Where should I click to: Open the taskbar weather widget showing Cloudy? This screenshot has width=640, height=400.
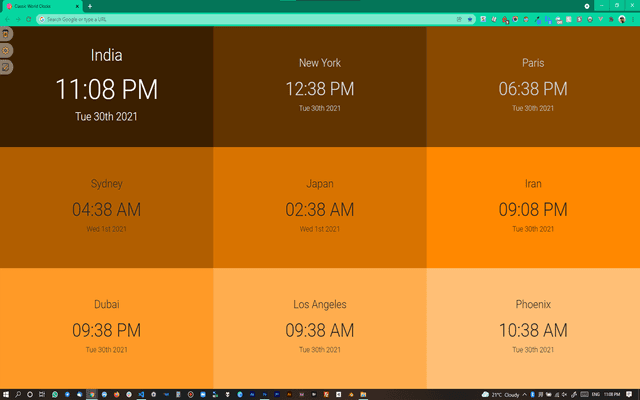503,394
